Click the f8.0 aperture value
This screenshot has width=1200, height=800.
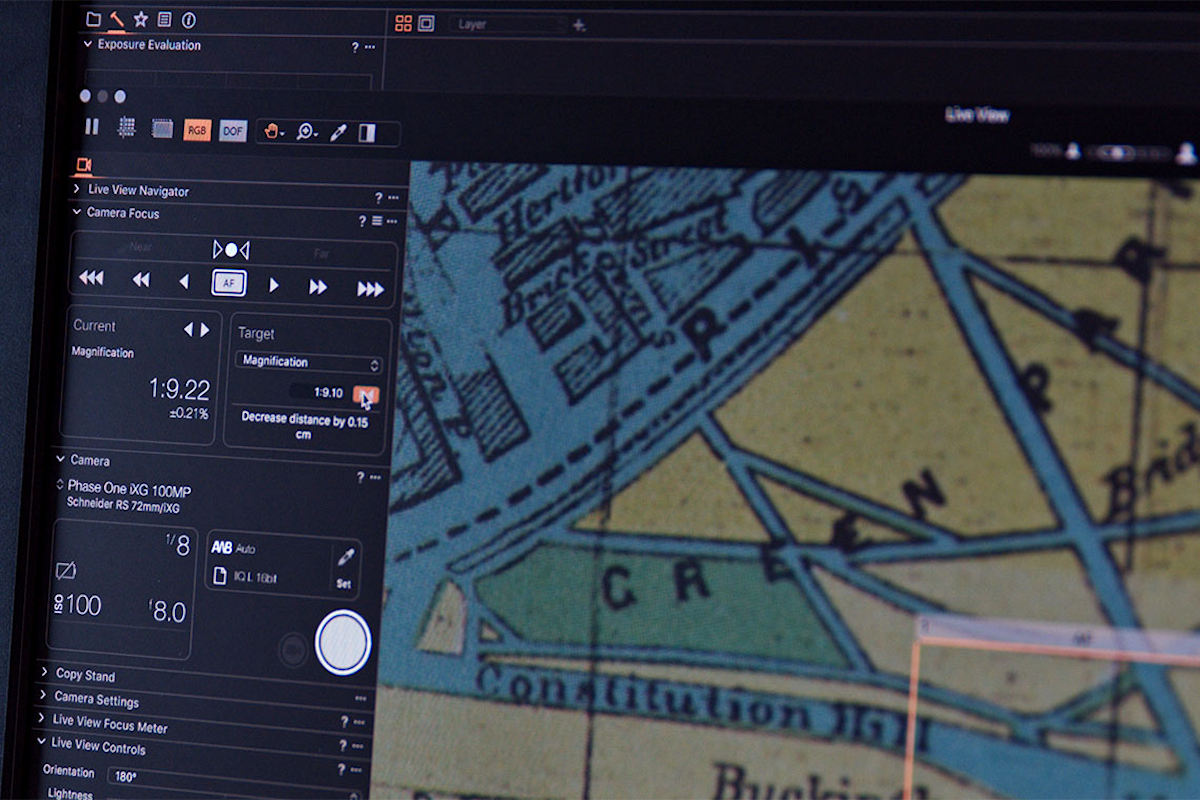tap(168, 611)
